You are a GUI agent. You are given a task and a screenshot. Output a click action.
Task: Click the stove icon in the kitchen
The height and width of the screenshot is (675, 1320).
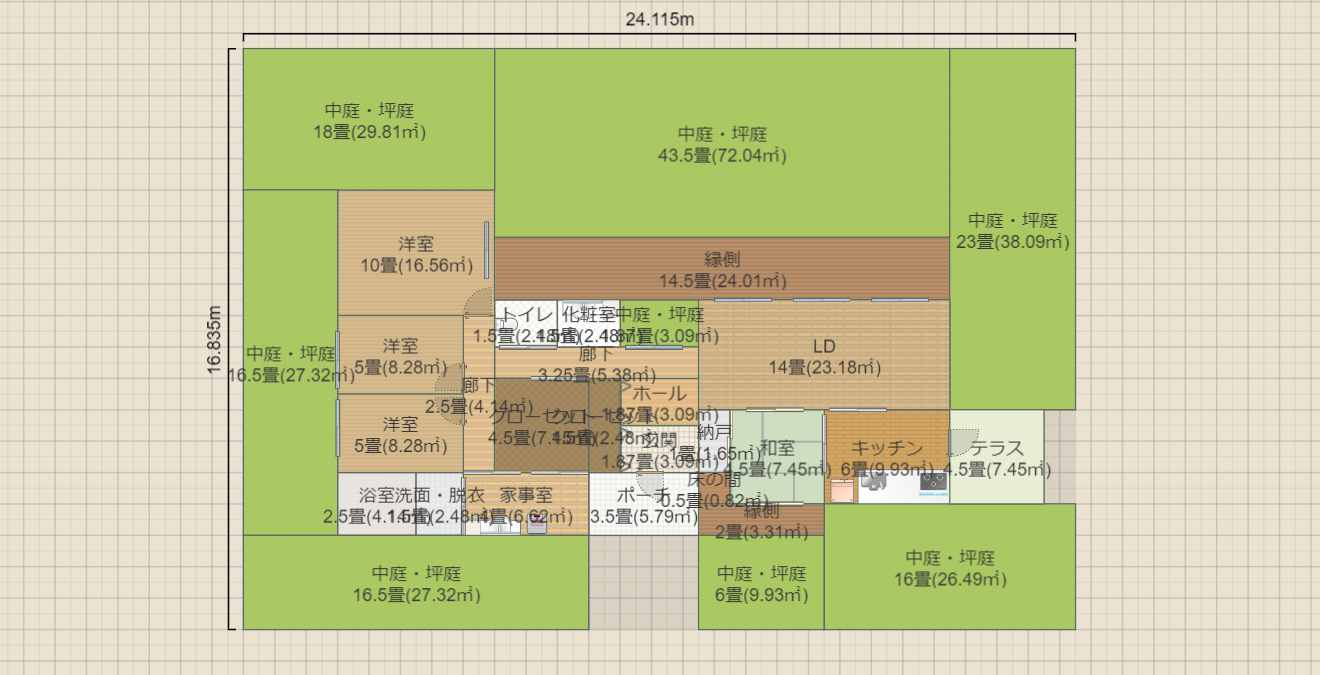[934, 481]
